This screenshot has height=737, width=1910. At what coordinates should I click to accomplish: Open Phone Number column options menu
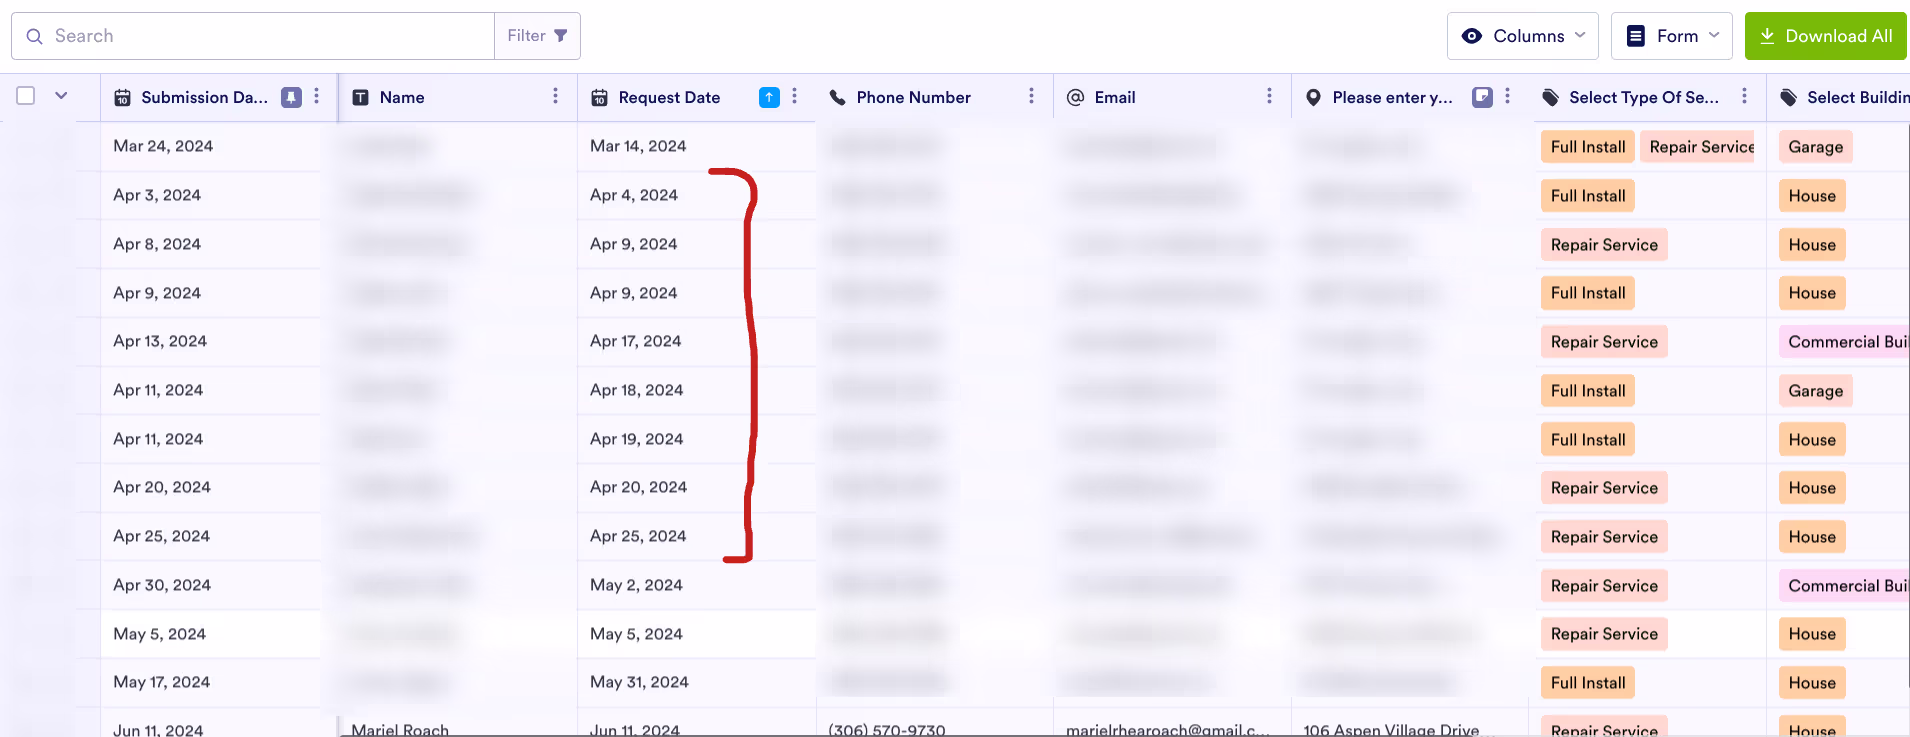click(1032, 96)
